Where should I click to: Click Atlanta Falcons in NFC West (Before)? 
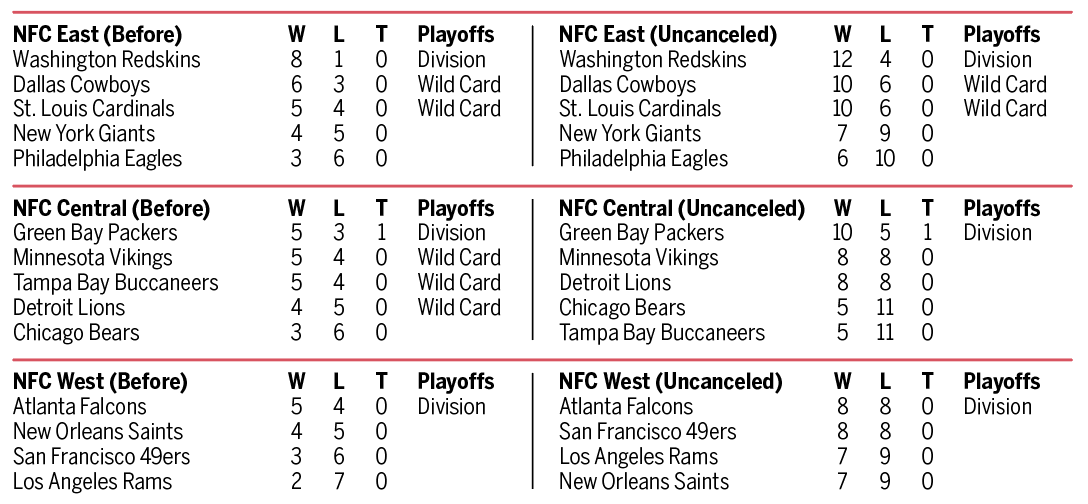[x=79, y=407]
